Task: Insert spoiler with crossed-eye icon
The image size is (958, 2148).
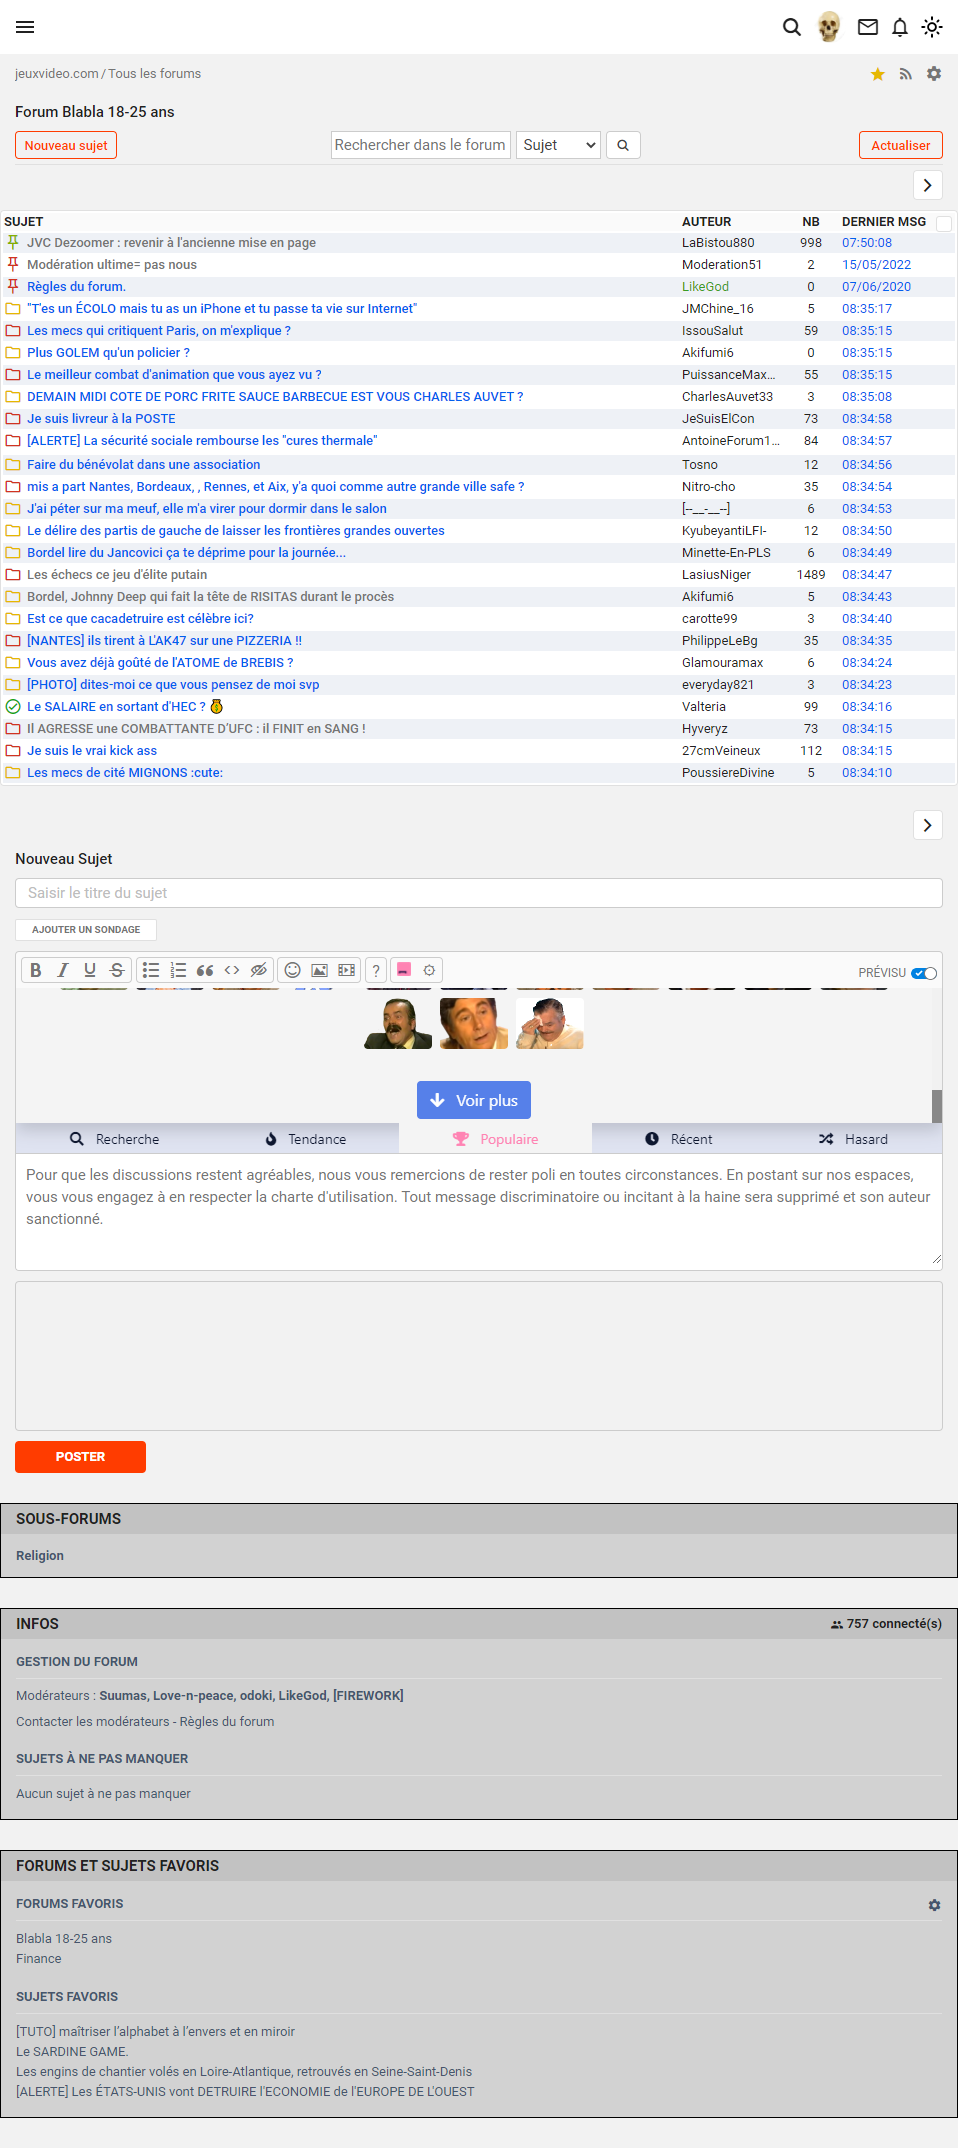Action: 259,970
